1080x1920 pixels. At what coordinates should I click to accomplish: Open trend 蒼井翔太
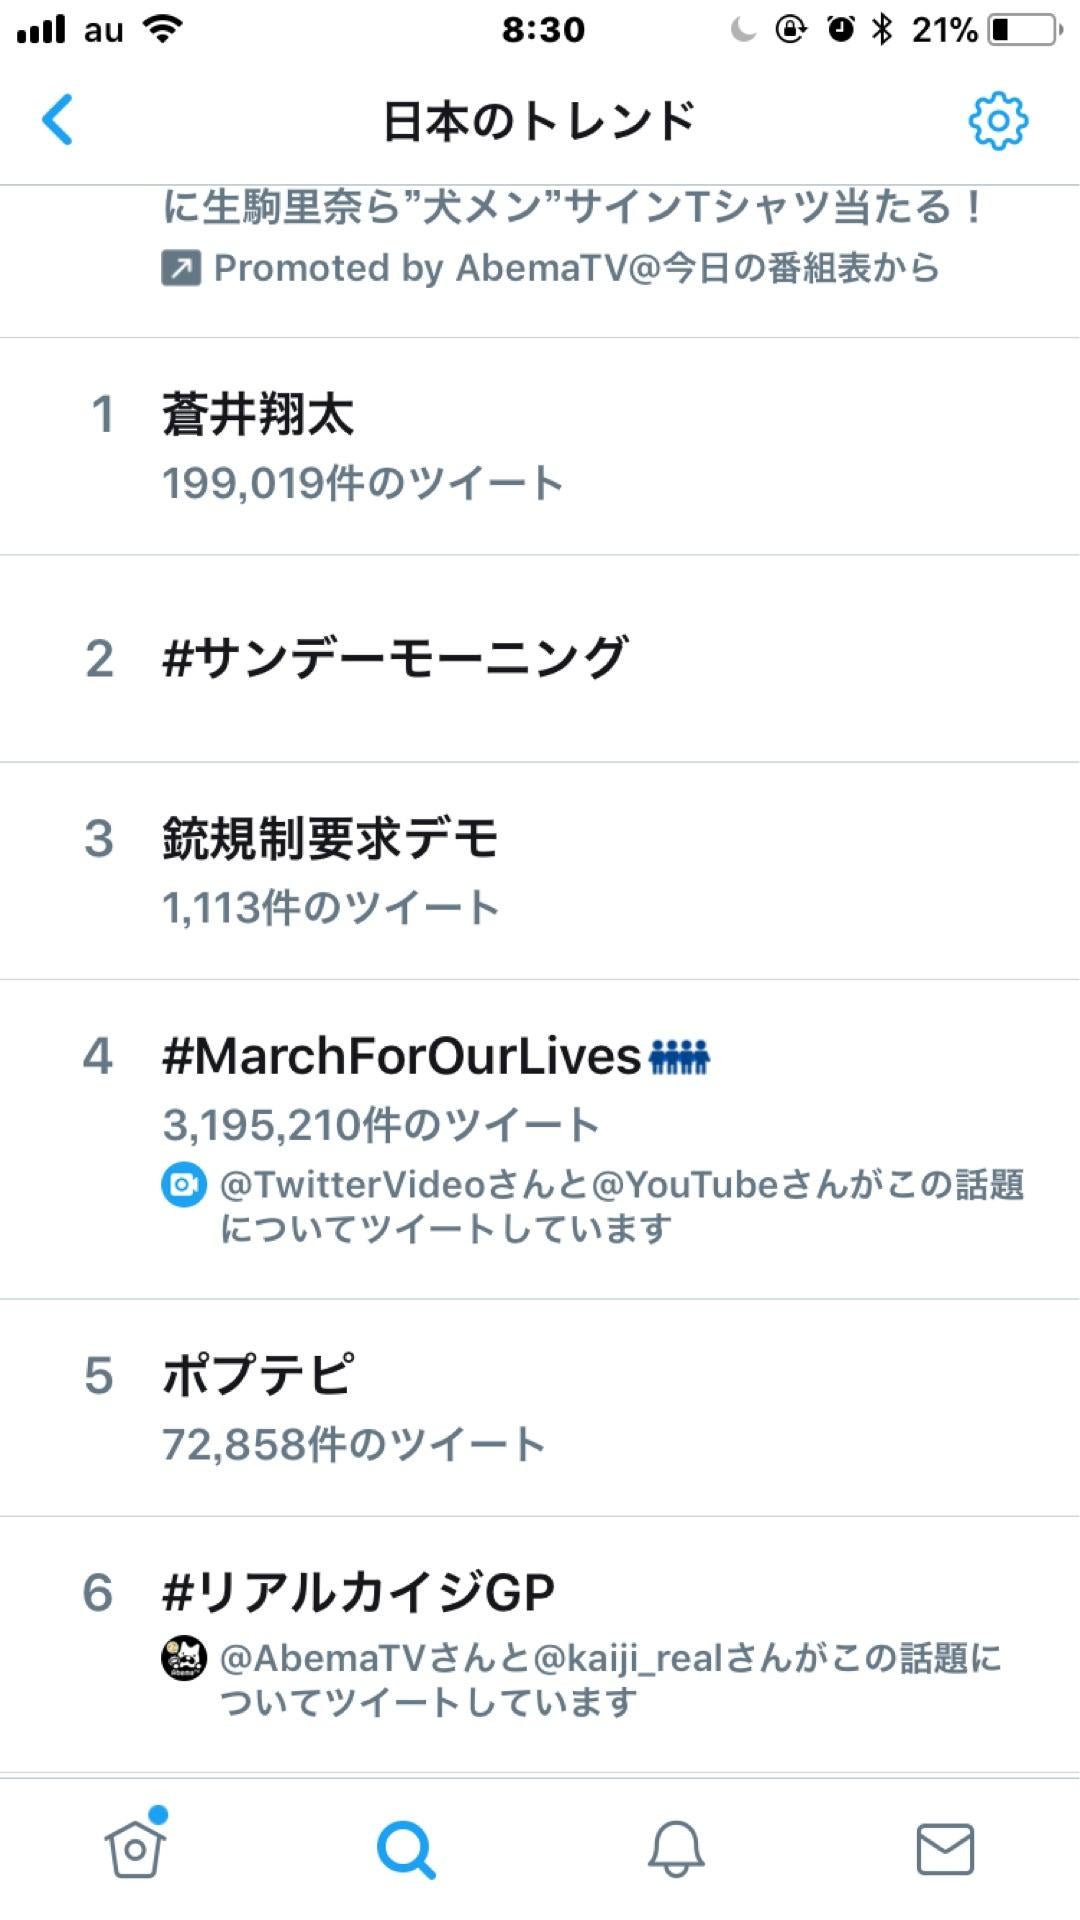pyautogui.click(x=258, y=415)
